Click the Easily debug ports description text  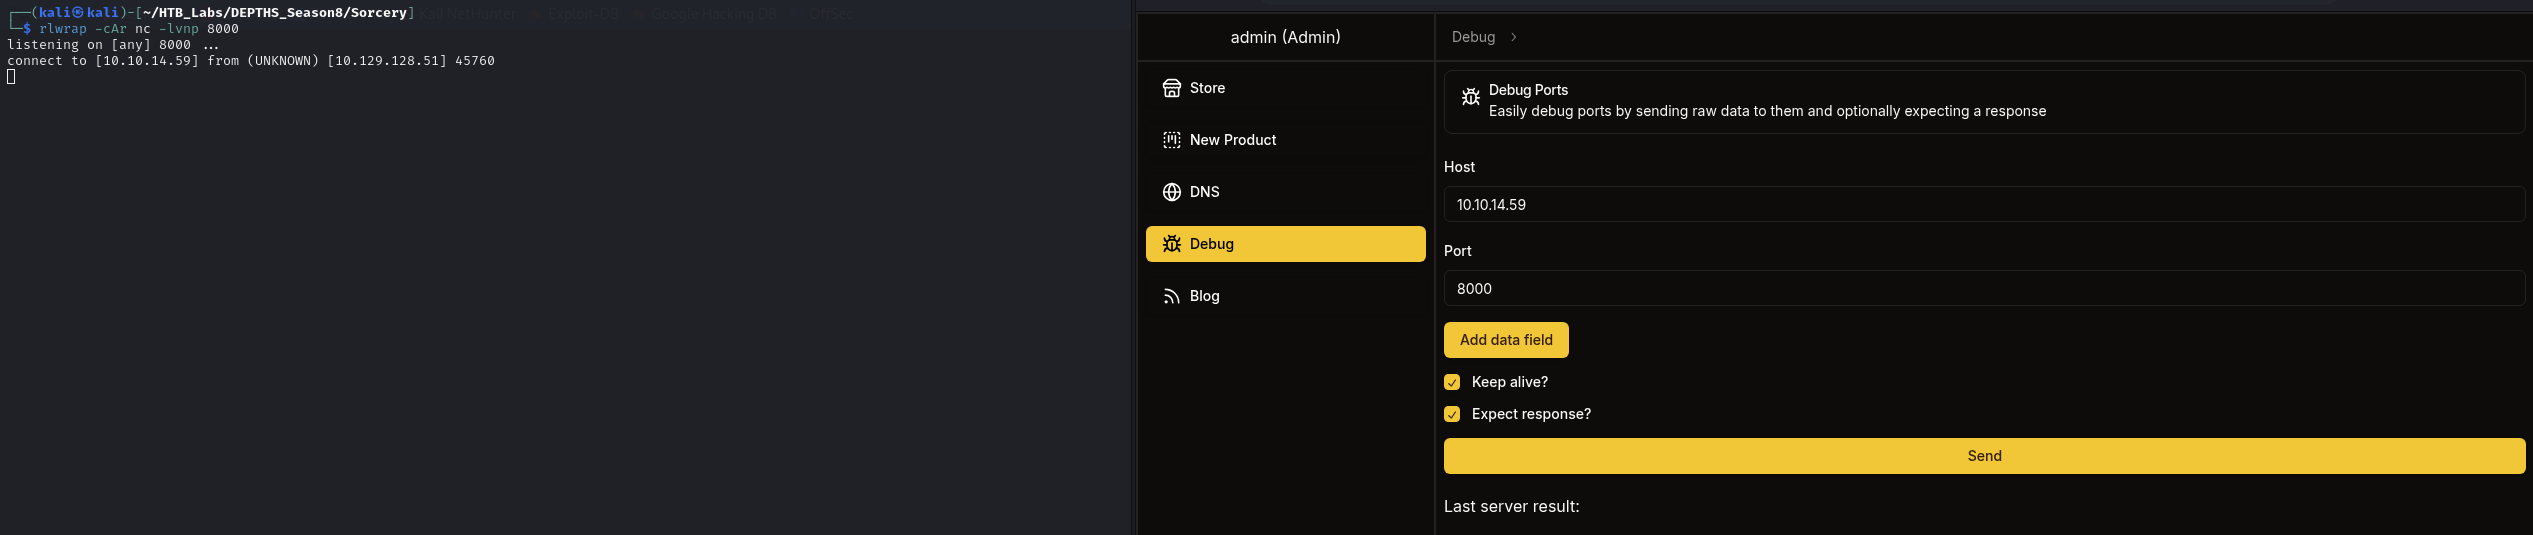(1767, 111)
